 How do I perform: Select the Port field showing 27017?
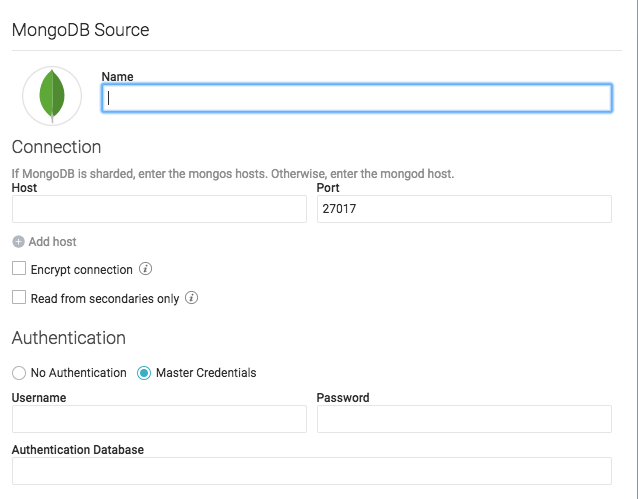pos(463,209)
